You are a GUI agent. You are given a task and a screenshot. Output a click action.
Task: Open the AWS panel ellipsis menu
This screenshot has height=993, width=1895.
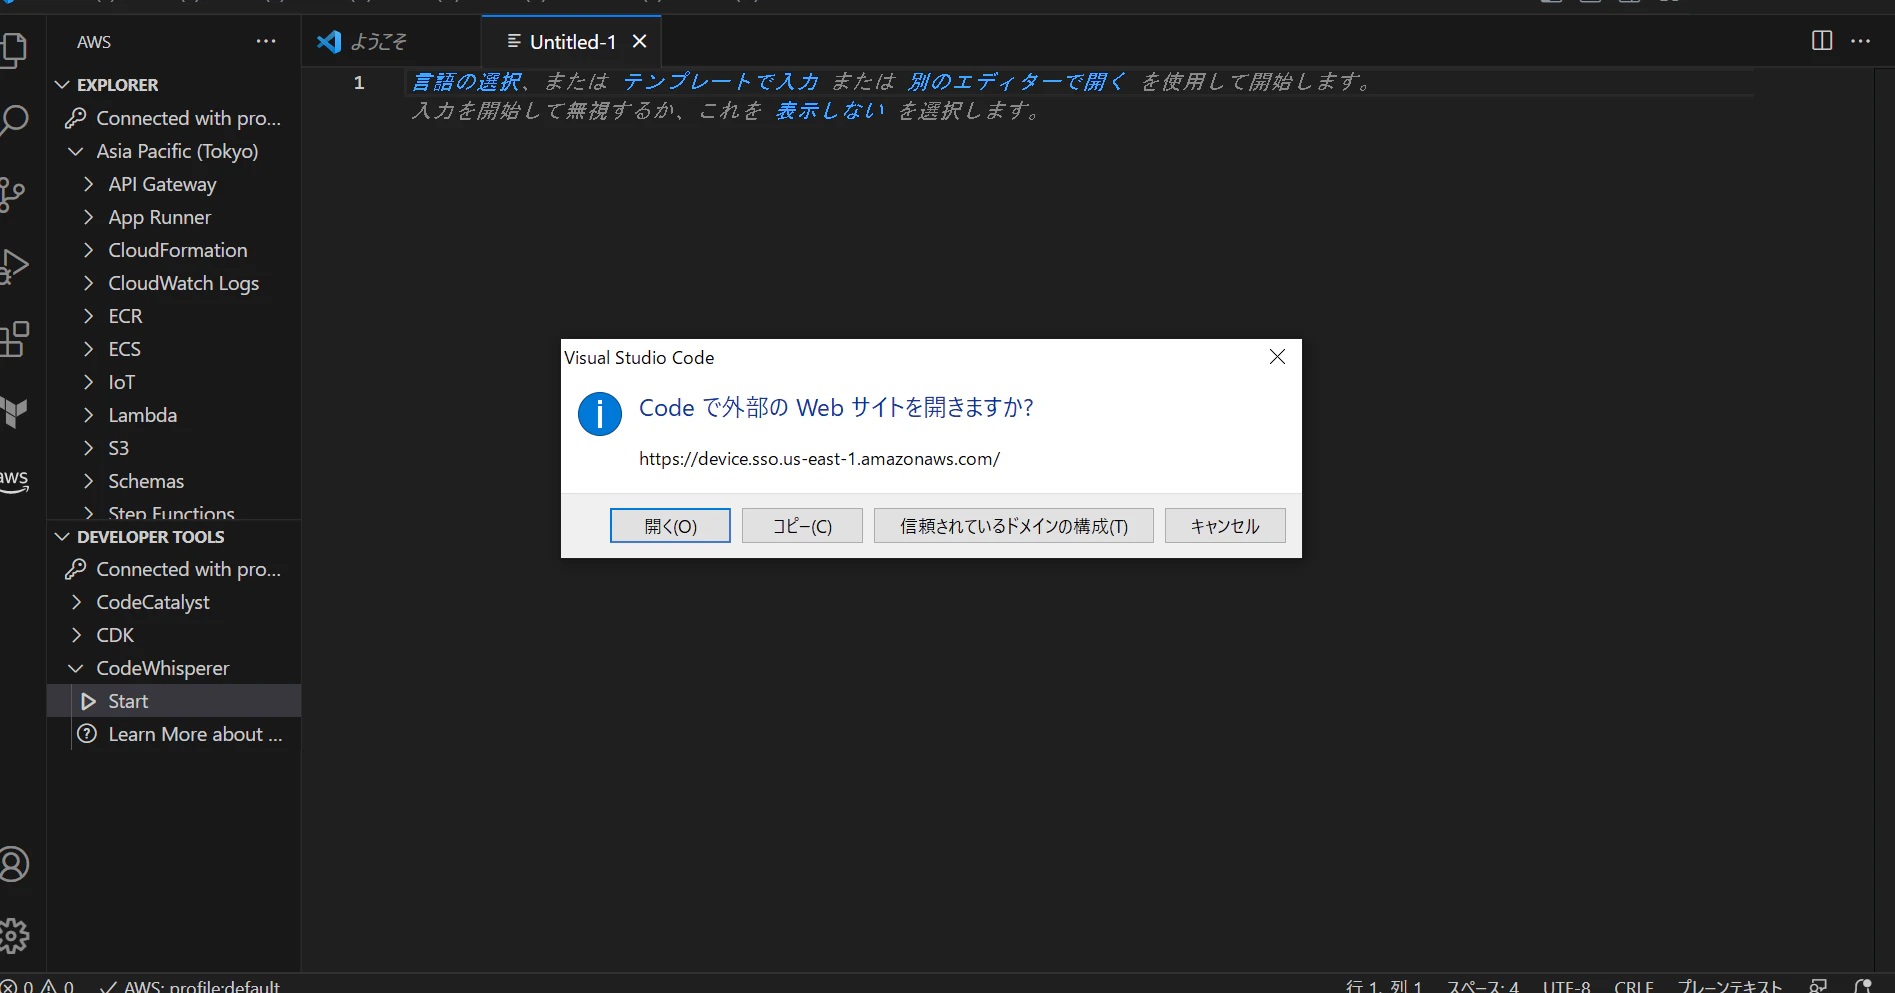point(265,41)
